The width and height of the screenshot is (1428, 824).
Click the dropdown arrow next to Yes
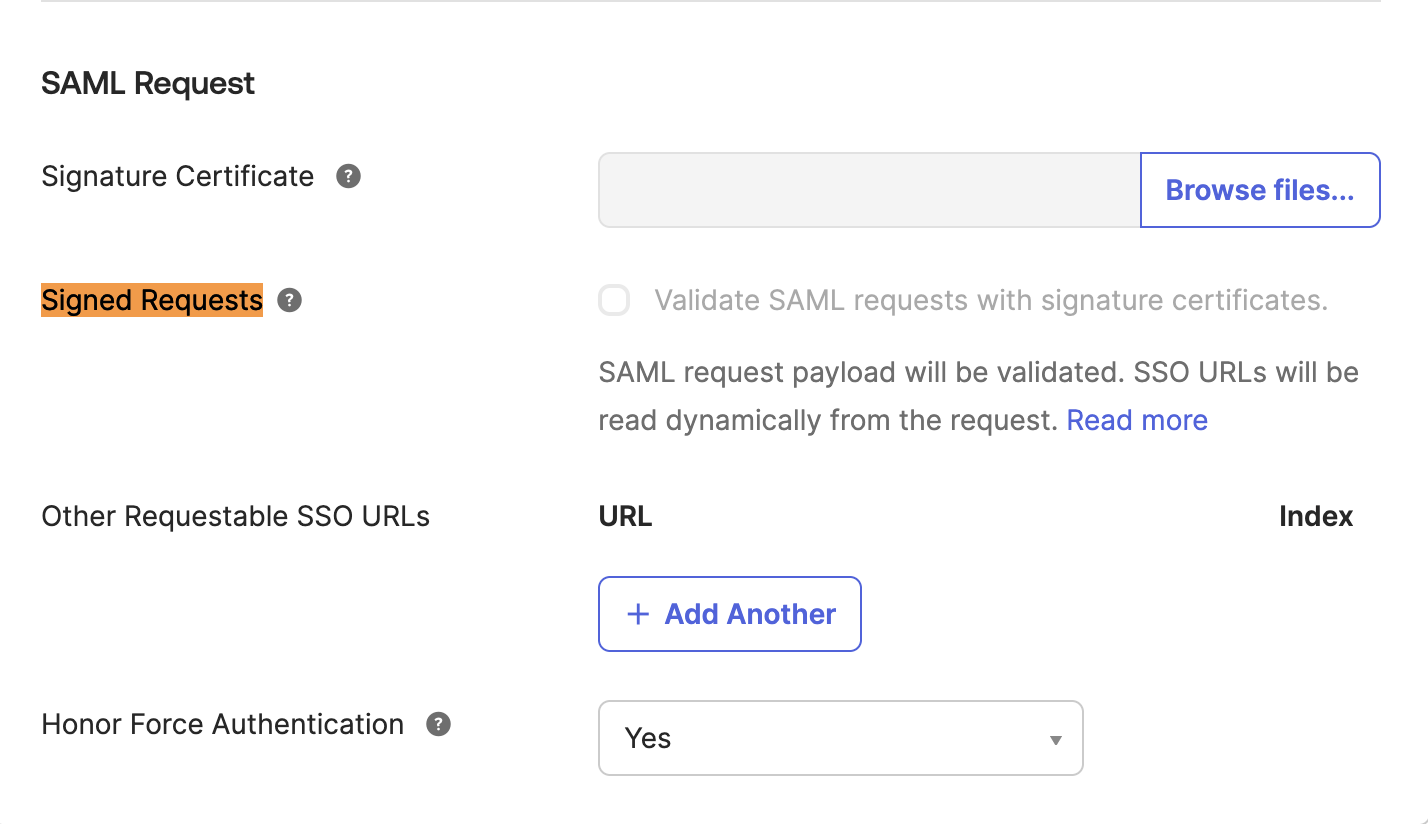point(1055,740)
